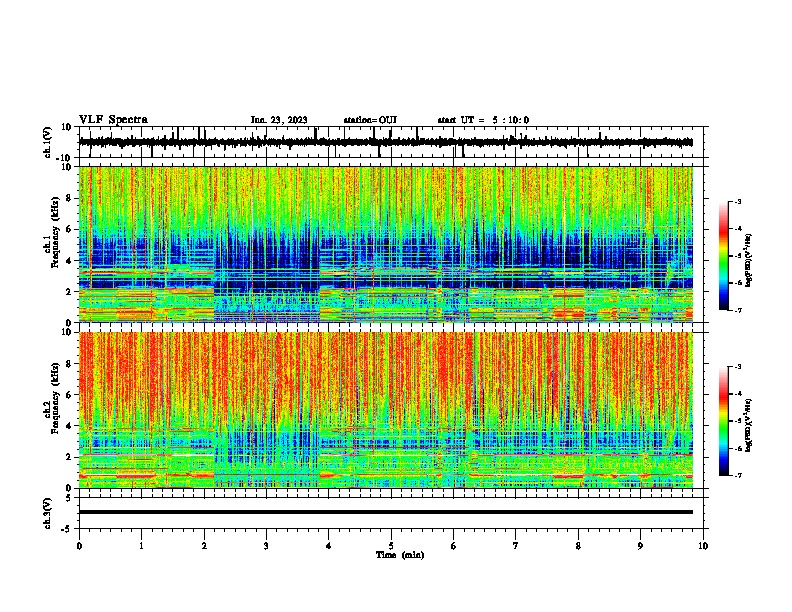Click the time axis tick label '3'

coord(266,546)
